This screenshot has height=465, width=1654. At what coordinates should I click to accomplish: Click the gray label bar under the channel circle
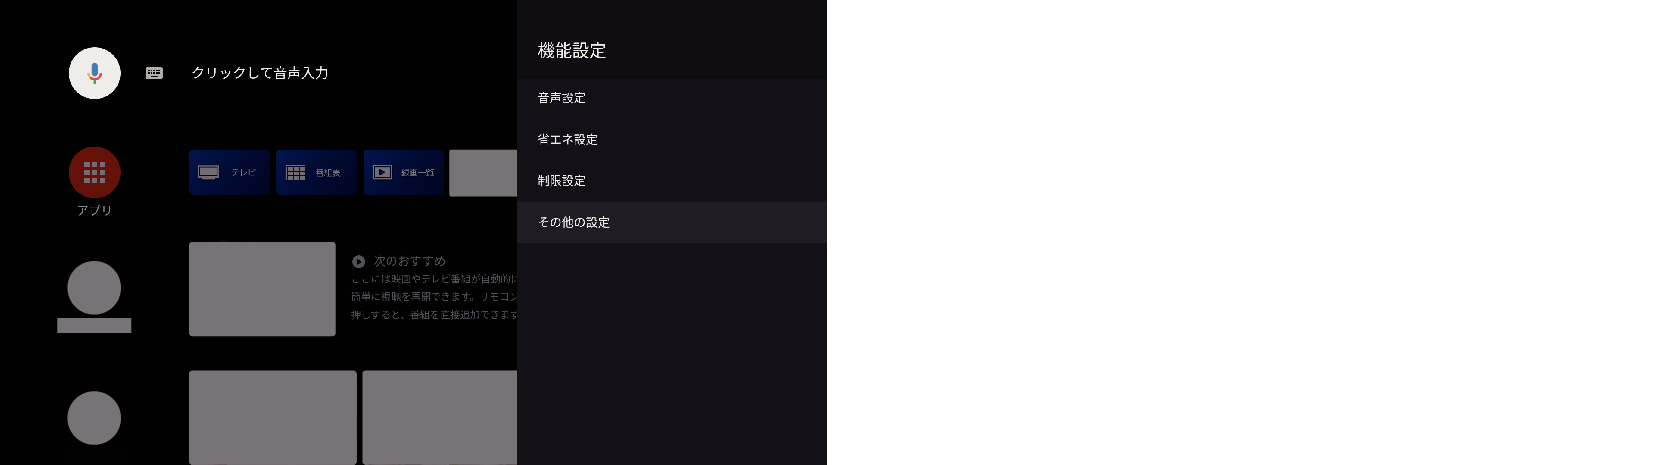(x=94, y=325)
